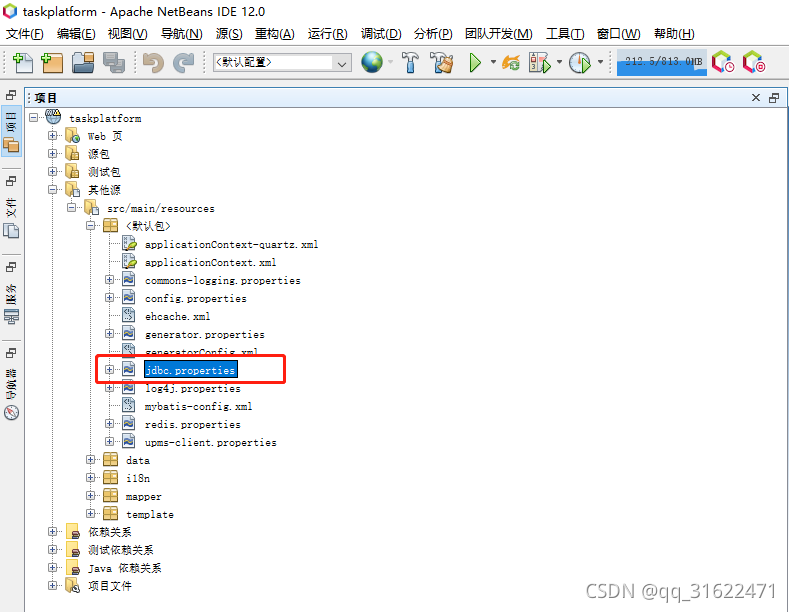Click the New File toolbar icon

click(x=23, y=63)
